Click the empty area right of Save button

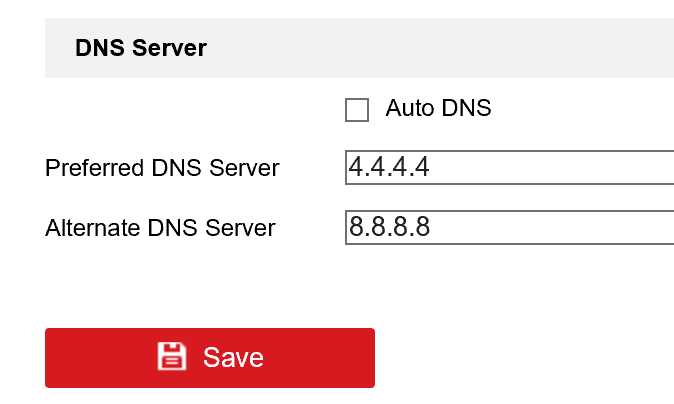[520, 358]
